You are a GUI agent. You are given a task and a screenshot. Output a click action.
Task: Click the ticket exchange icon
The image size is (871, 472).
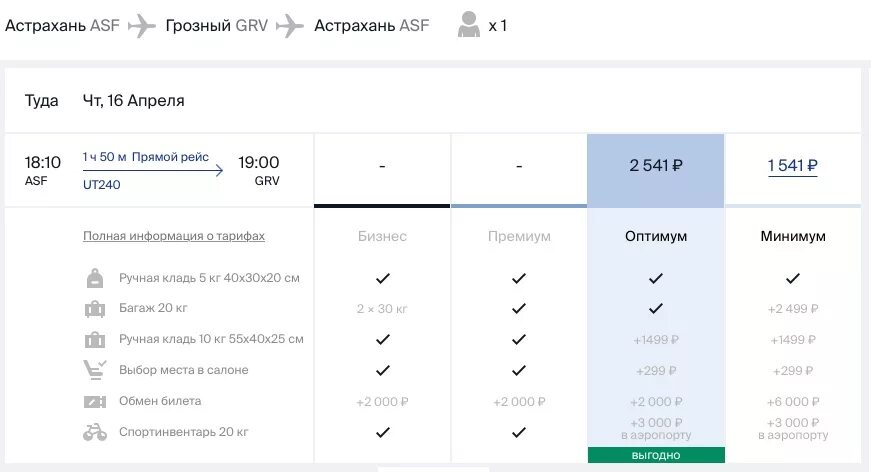[95, 401]
